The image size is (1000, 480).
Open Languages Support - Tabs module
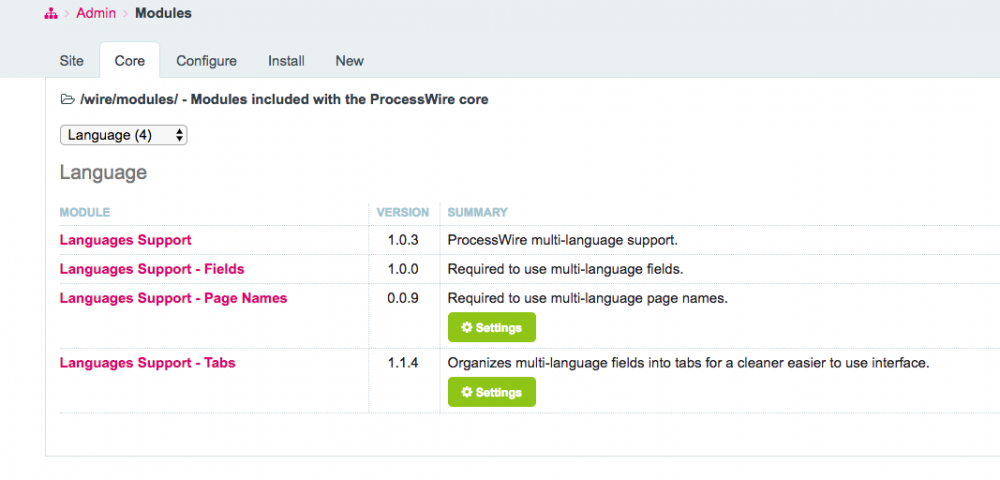(147, 362)
